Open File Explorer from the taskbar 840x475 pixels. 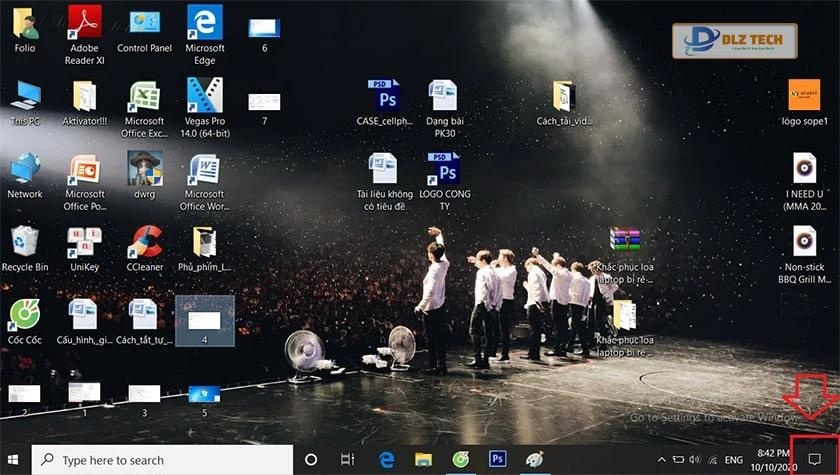coord(423,459)
